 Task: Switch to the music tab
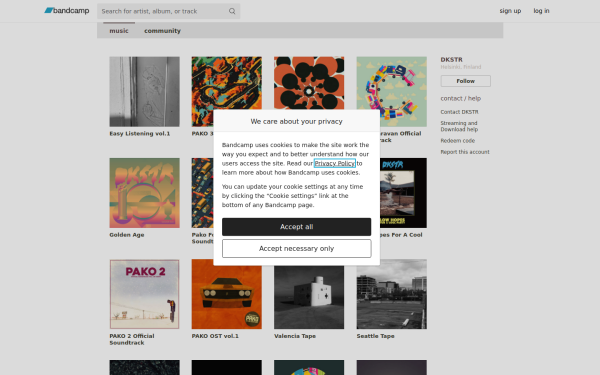point(119,31)
